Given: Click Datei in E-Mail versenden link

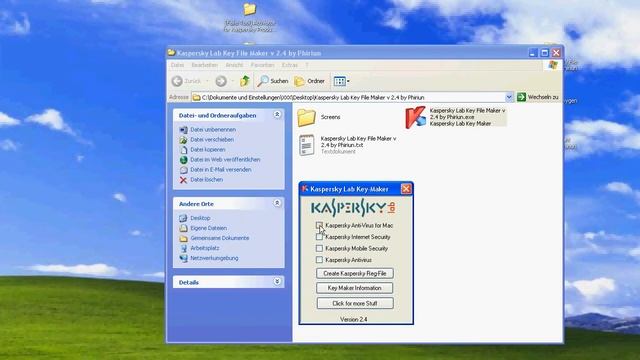Looking at the screenshot, I should (x=221, y=170).
